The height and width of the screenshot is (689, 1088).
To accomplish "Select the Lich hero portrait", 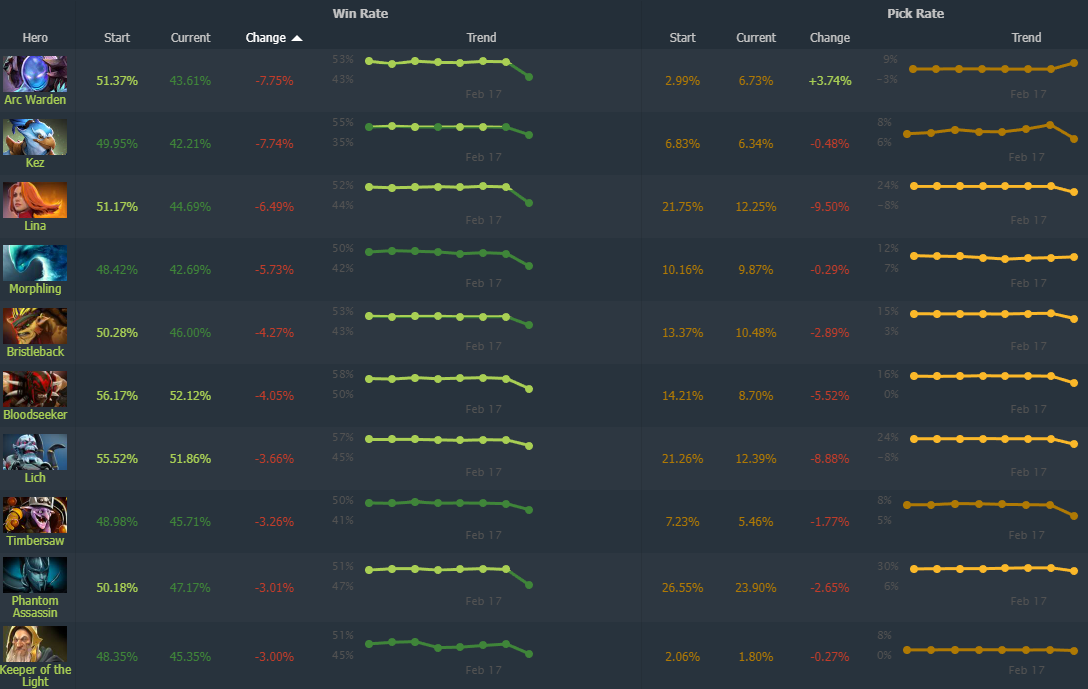I will [35, 451].
